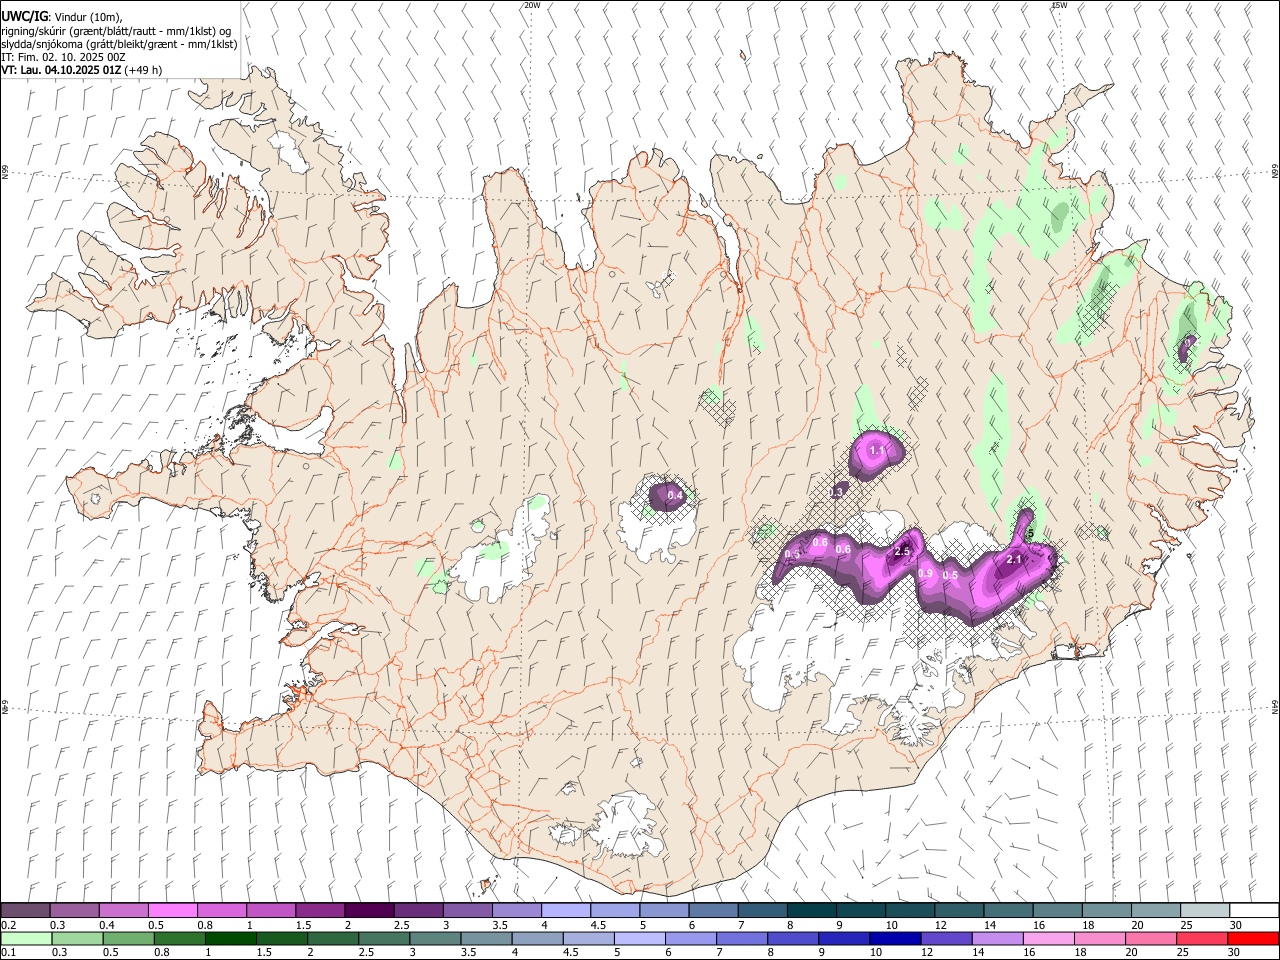
Task: Select the 2.5 precipitation value label
Action: pyautogui.click(x=902, y=551)
